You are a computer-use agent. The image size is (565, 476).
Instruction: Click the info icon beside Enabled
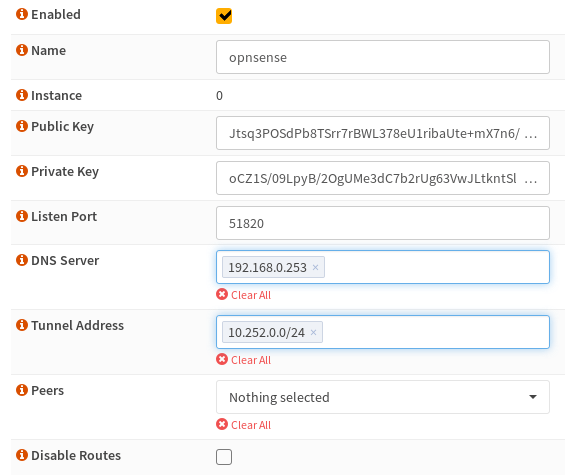pyautogui.click(x=22, y=14)
